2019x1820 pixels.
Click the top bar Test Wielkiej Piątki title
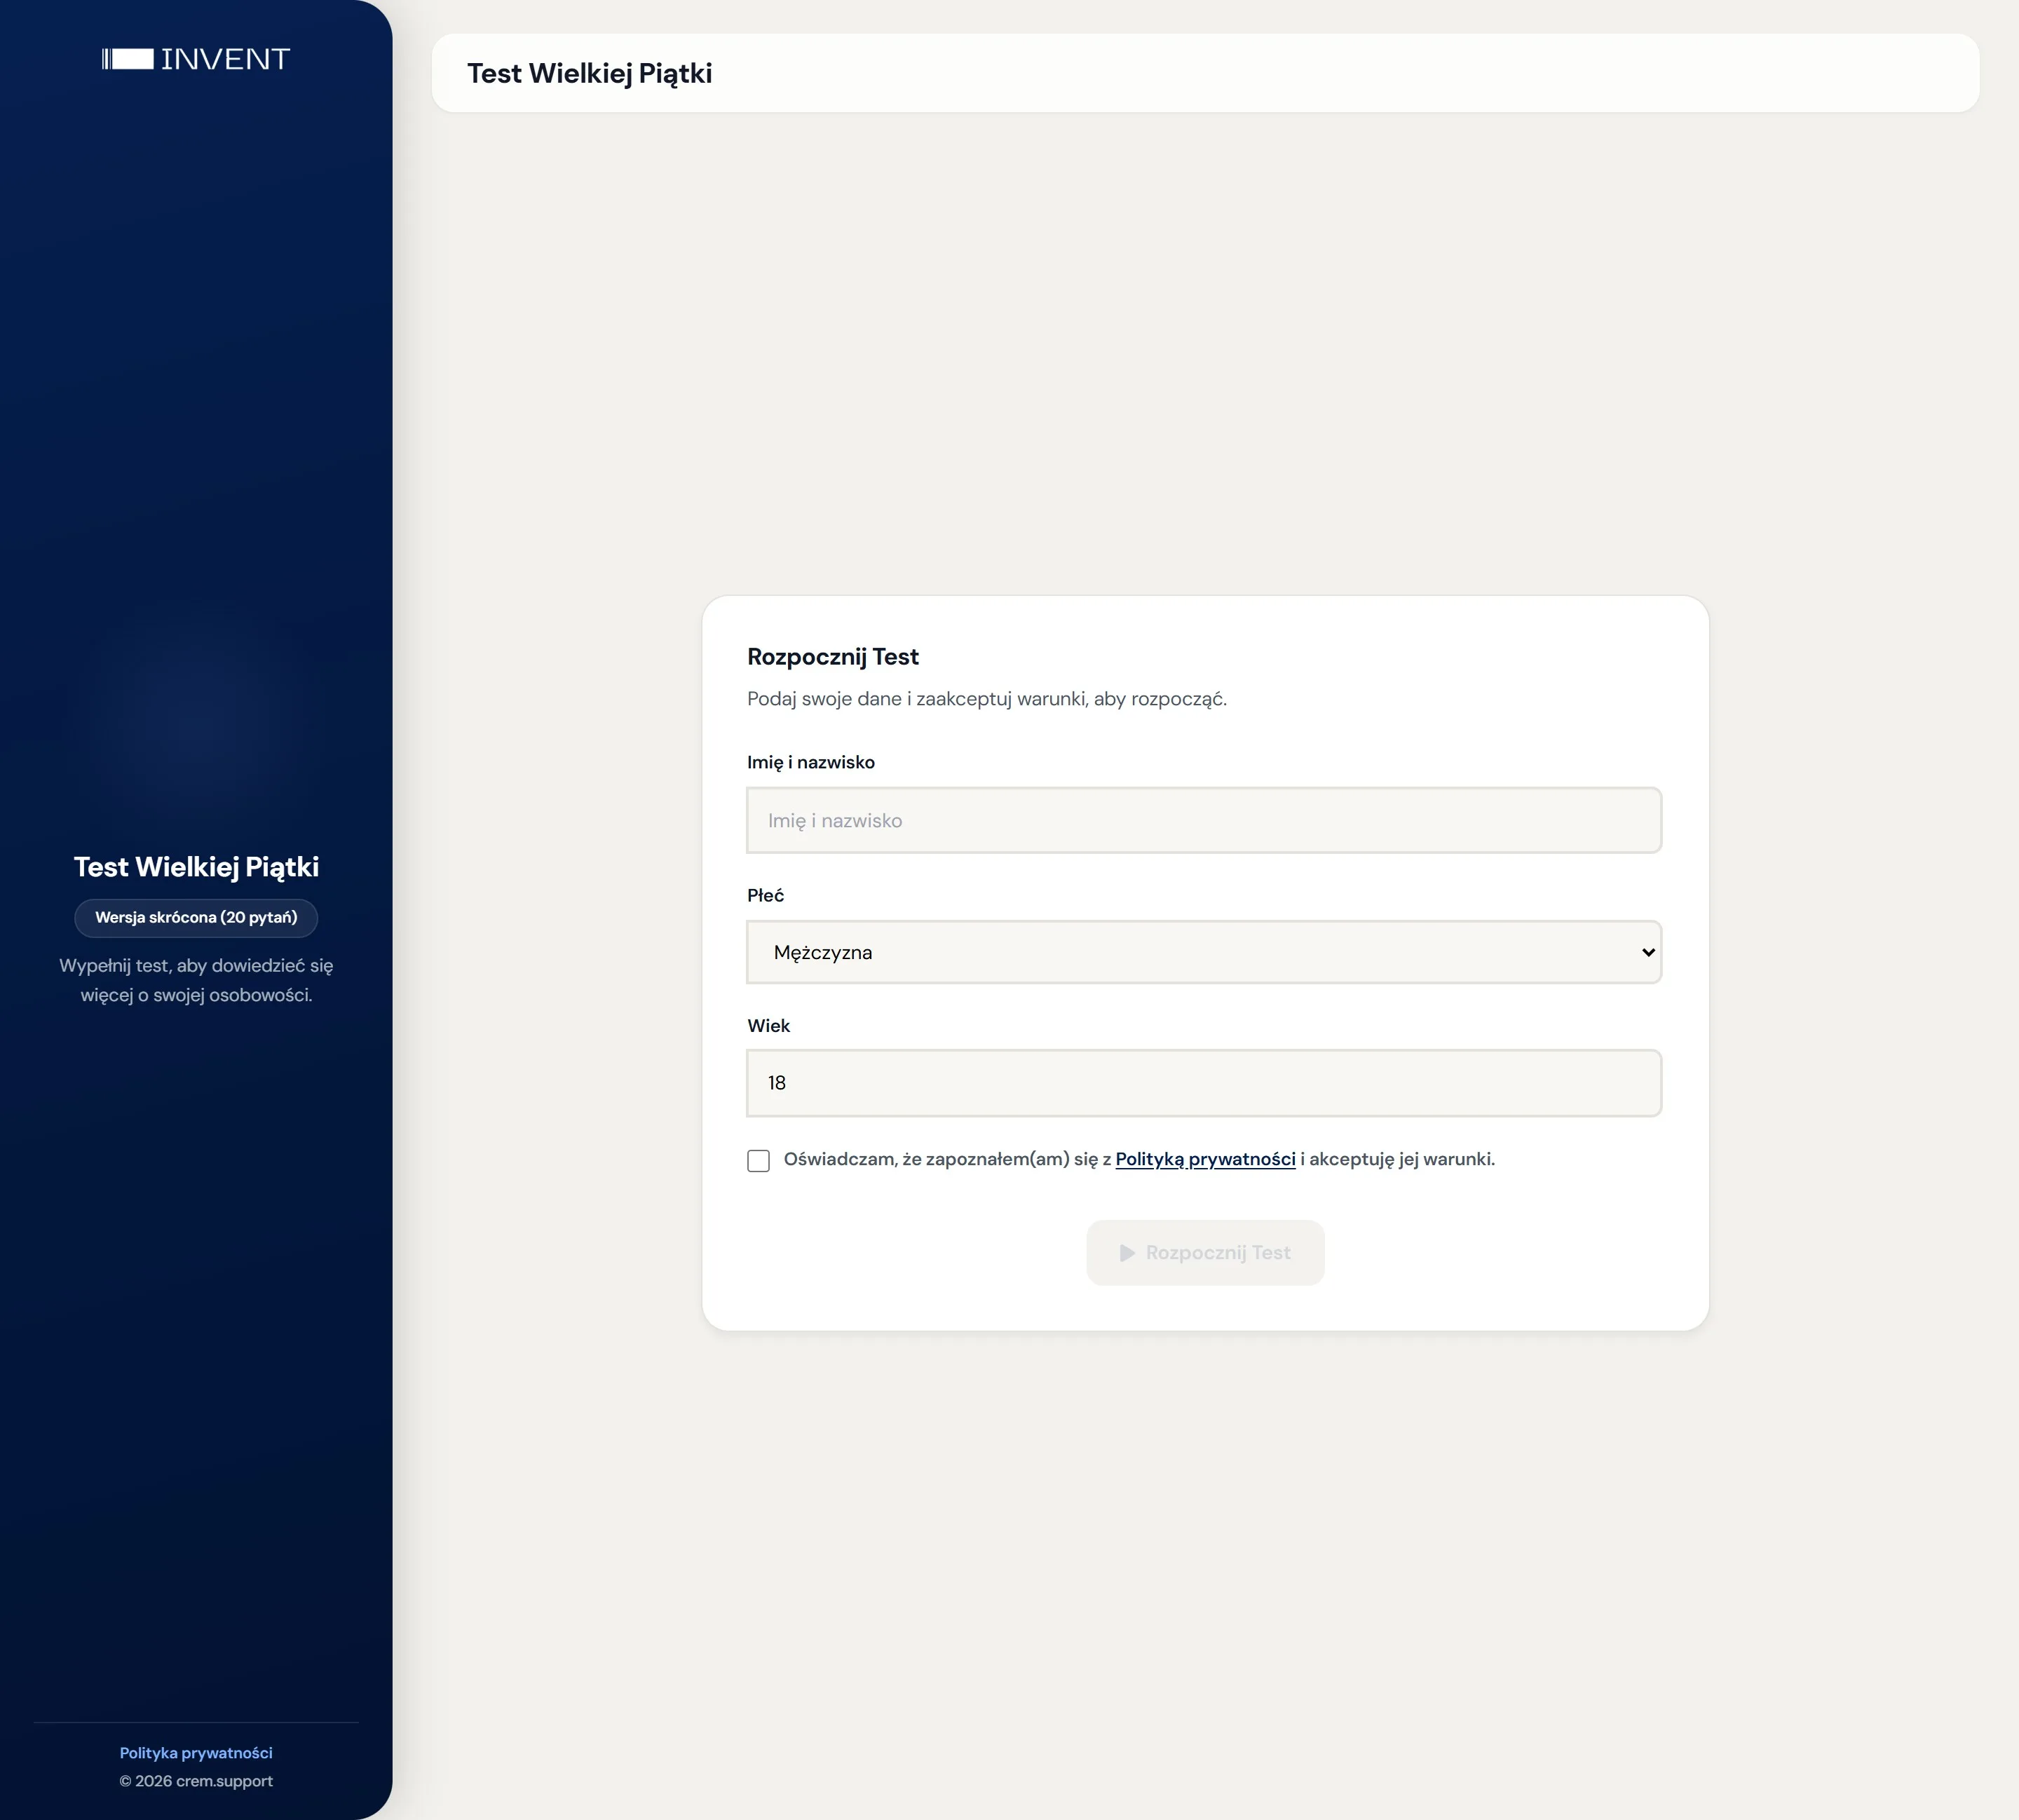[590, 74]
